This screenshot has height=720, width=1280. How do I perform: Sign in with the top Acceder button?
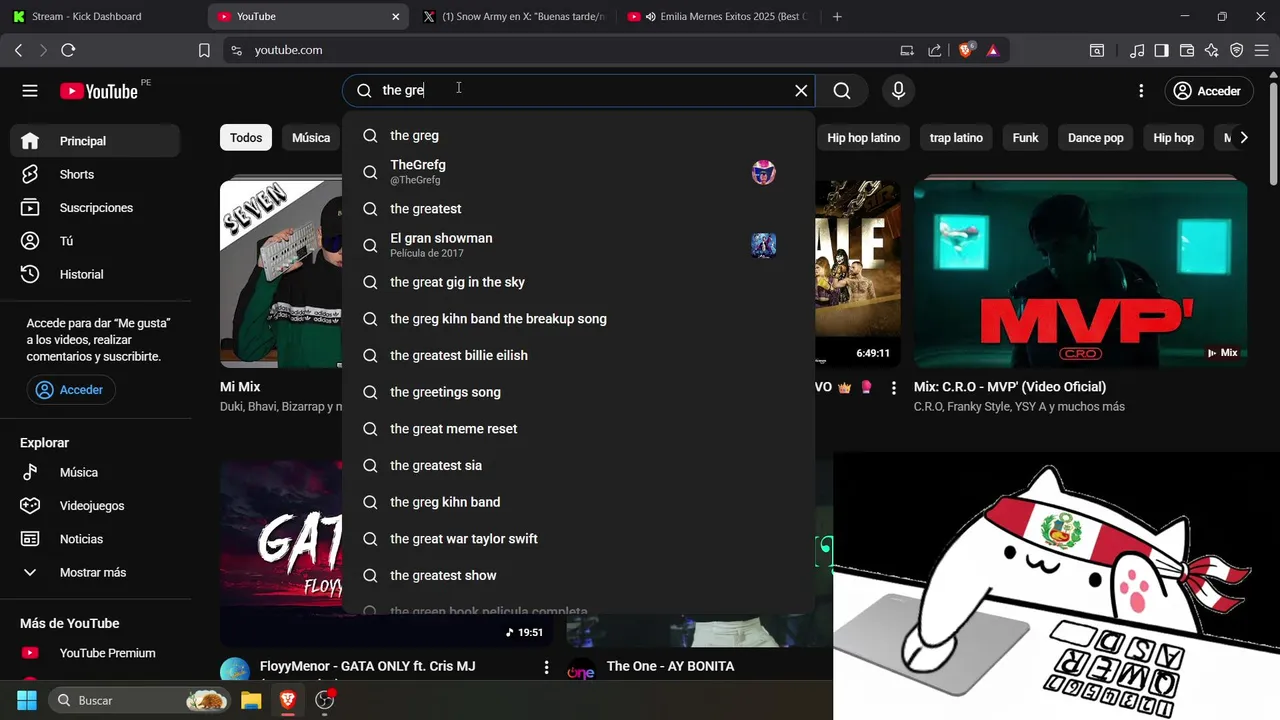pos(1208,91)
